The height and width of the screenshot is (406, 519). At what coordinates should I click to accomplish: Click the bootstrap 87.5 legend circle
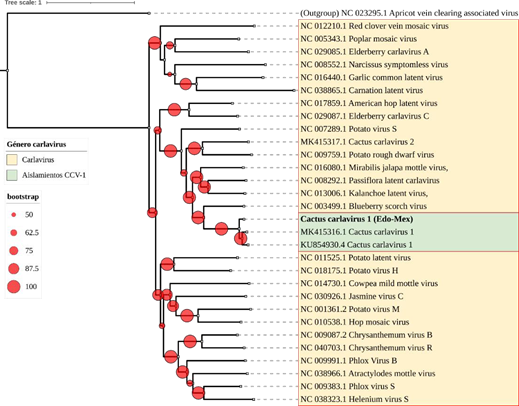(14, 269)
